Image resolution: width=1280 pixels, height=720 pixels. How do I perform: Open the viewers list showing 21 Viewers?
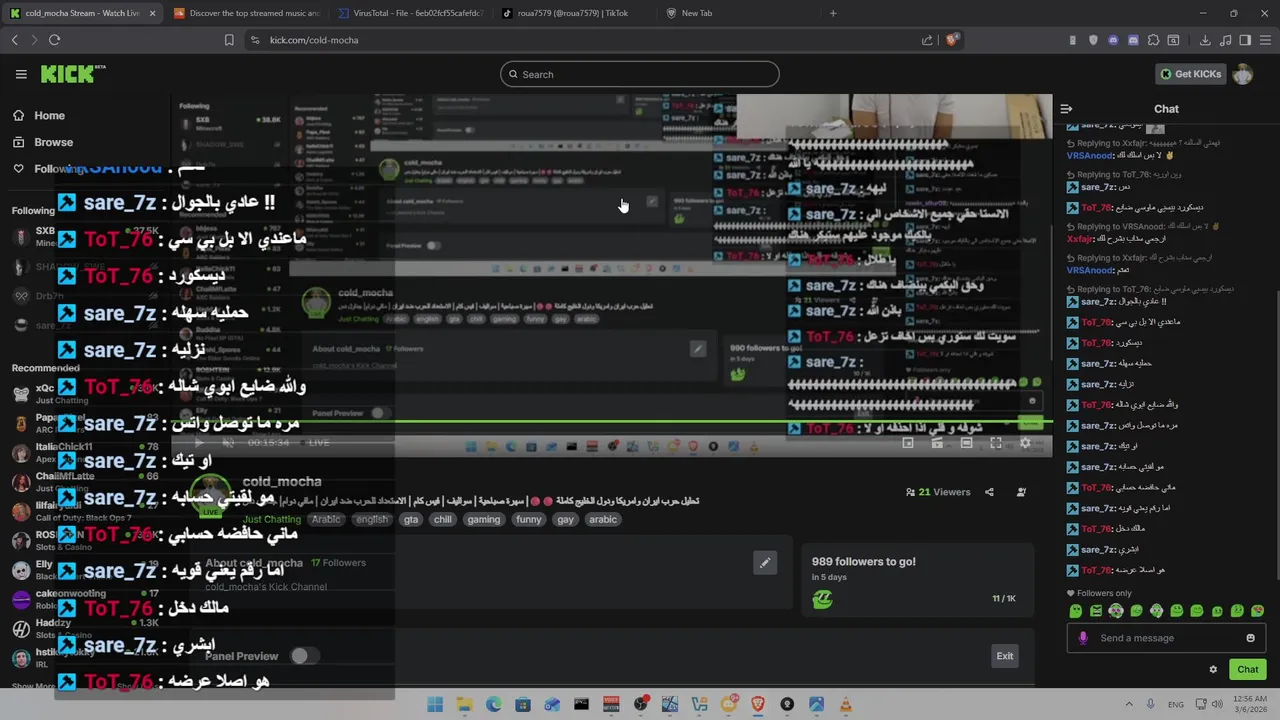coord(938,492)
